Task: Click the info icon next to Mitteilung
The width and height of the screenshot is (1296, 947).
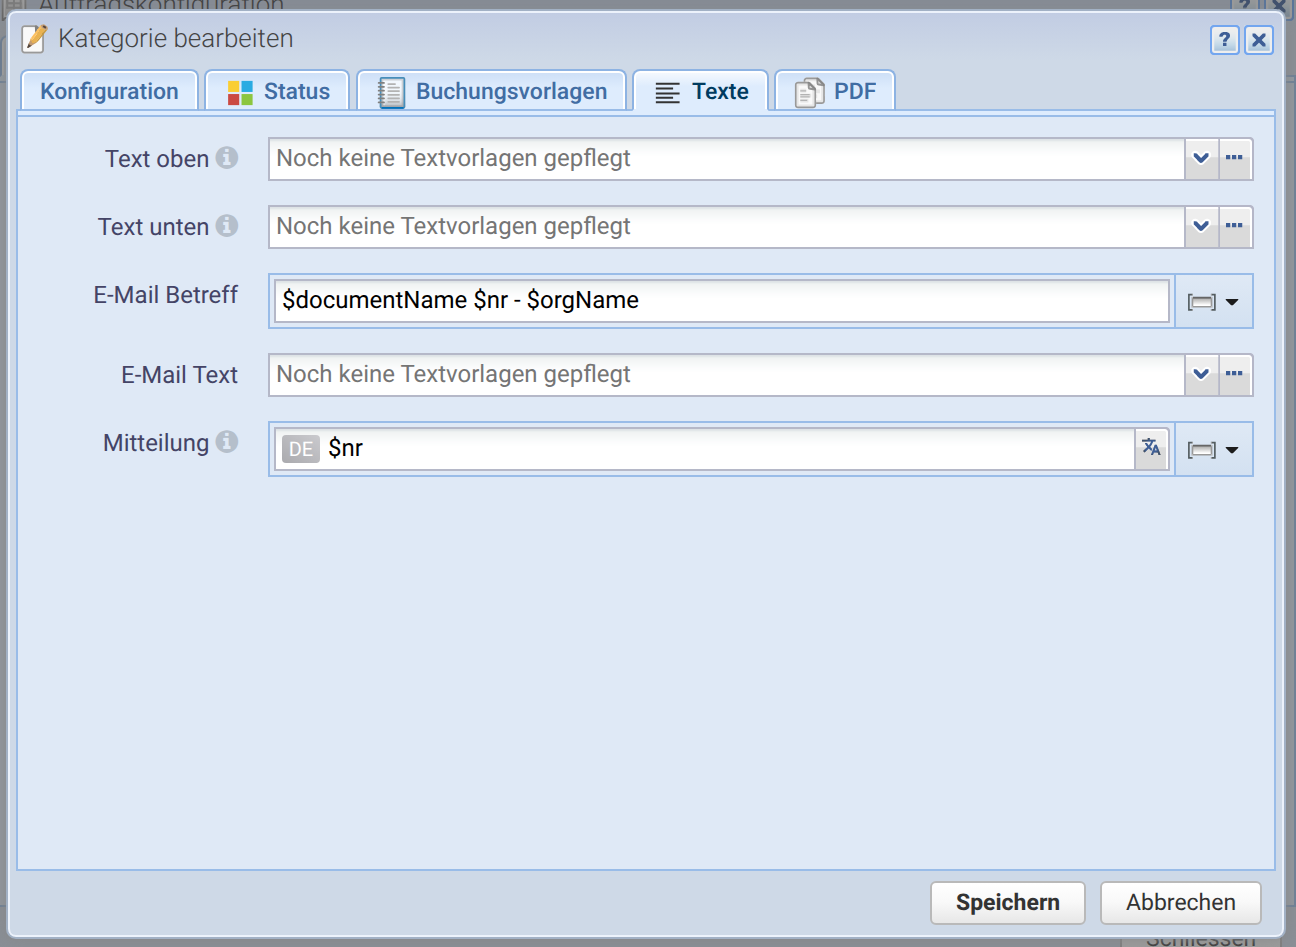Action: coord(227,442)
